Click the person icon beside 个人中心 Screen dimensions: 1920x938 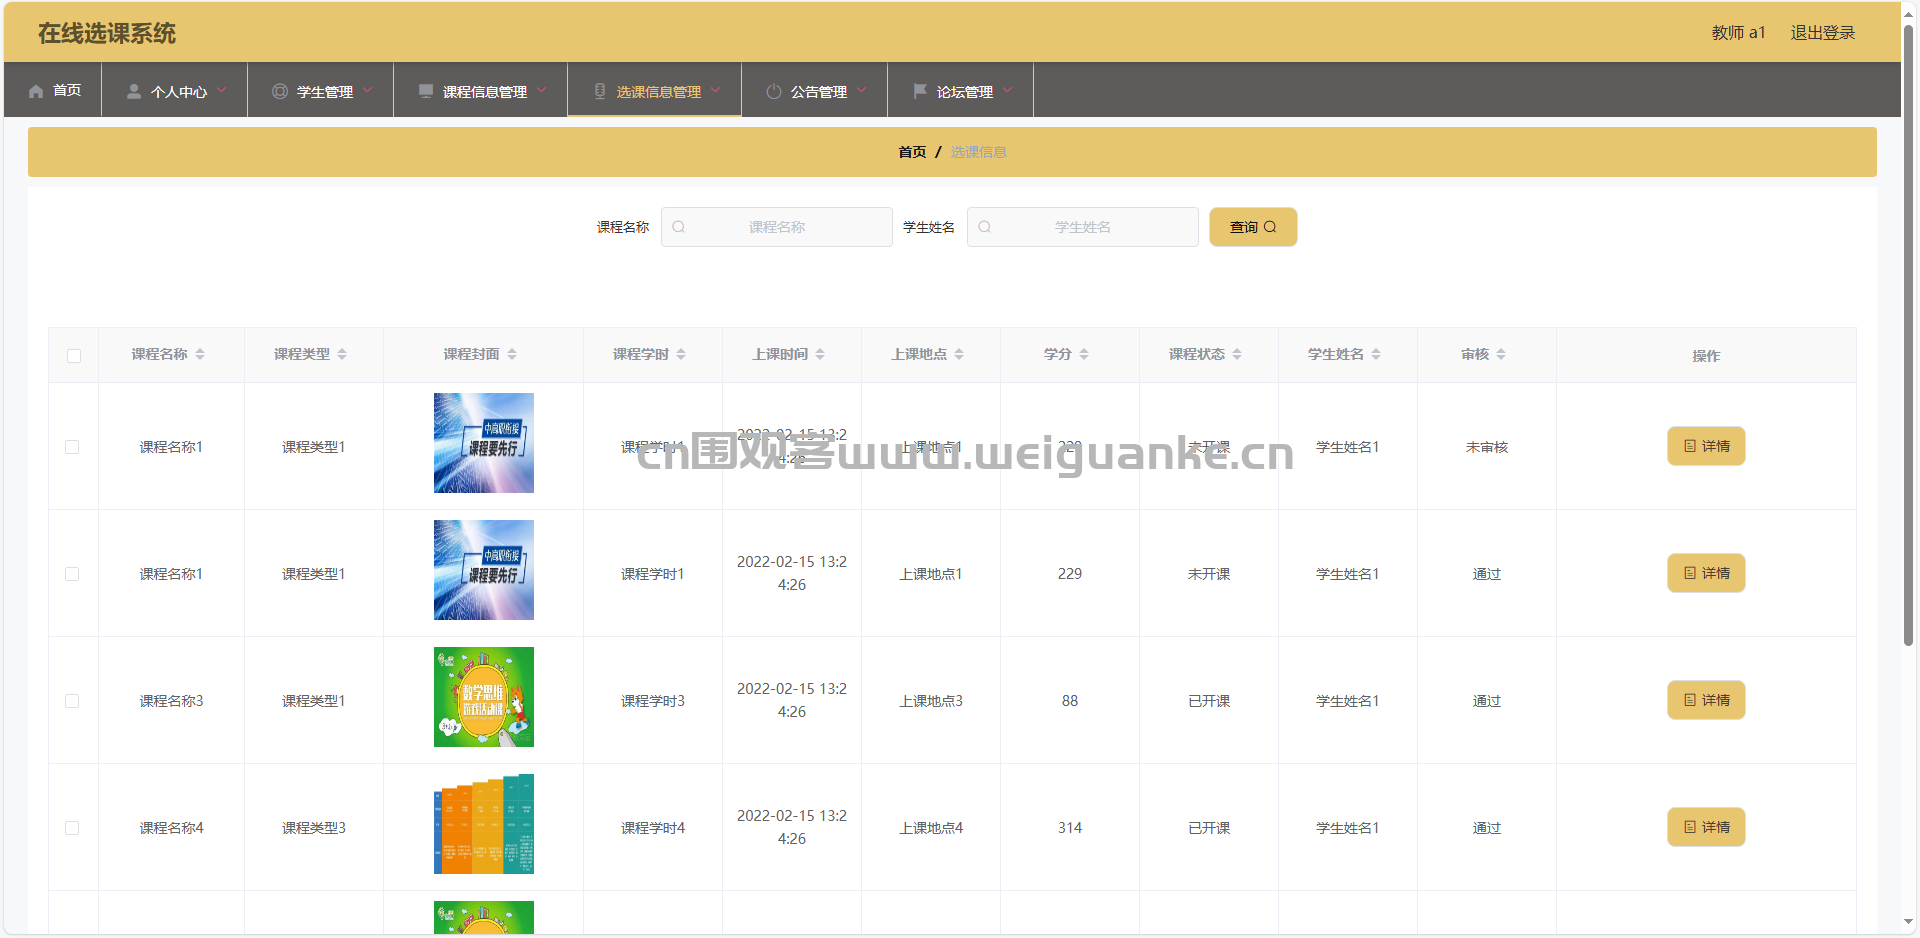[133, 91]
